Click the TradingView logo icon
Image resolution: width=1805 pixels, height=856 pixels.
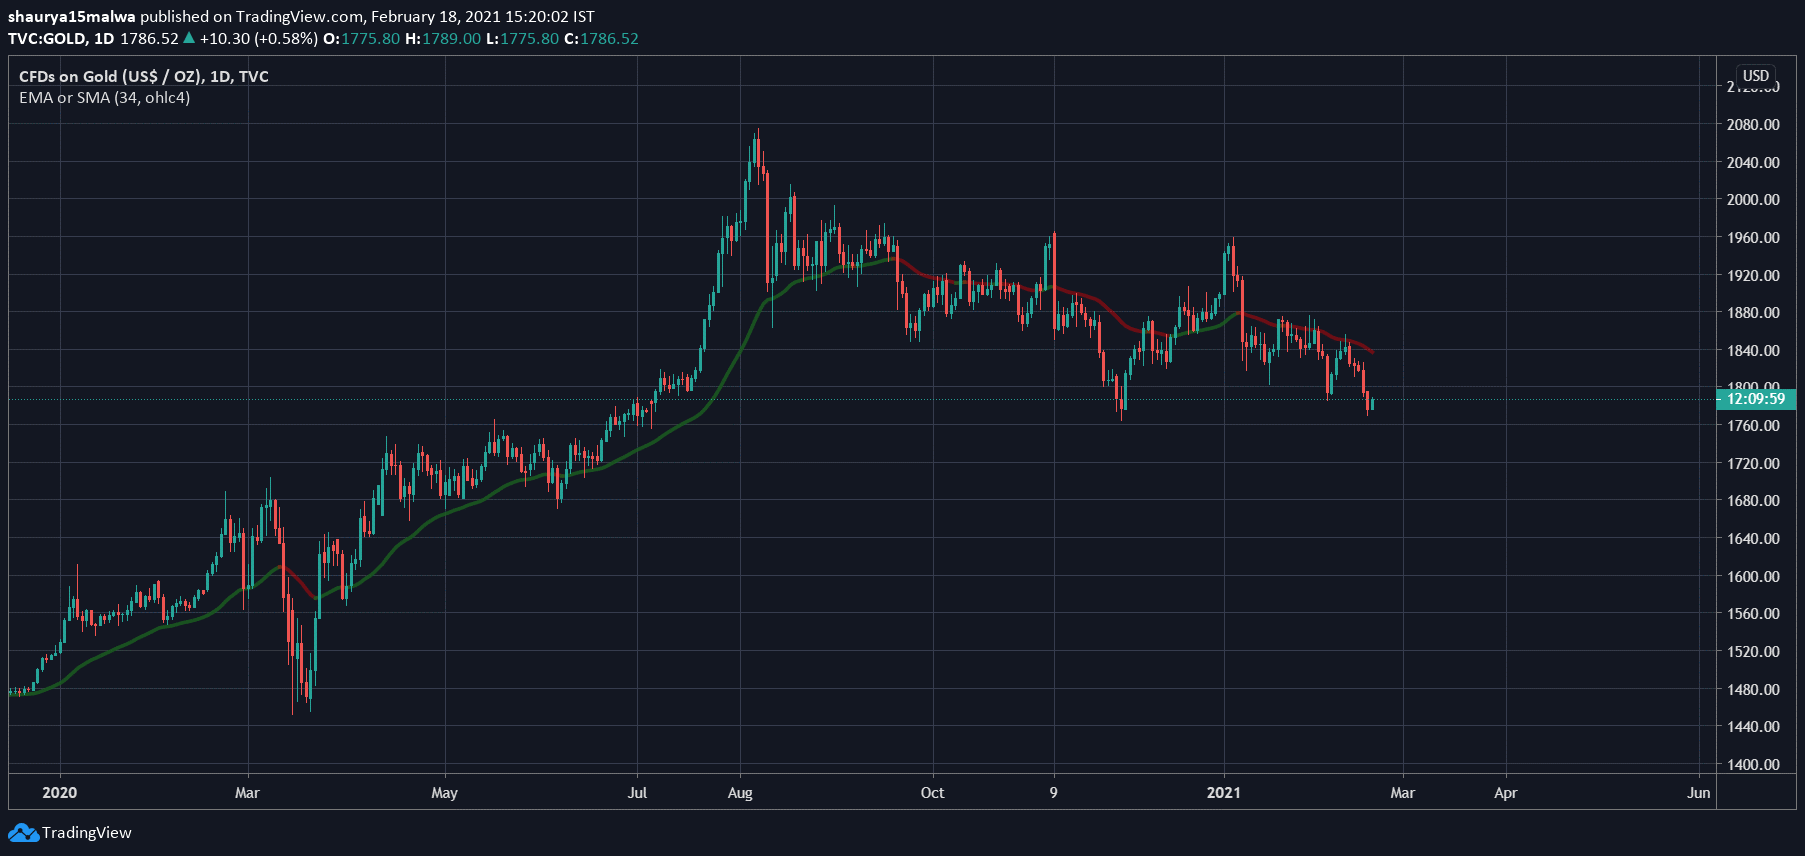pos(23,833)
